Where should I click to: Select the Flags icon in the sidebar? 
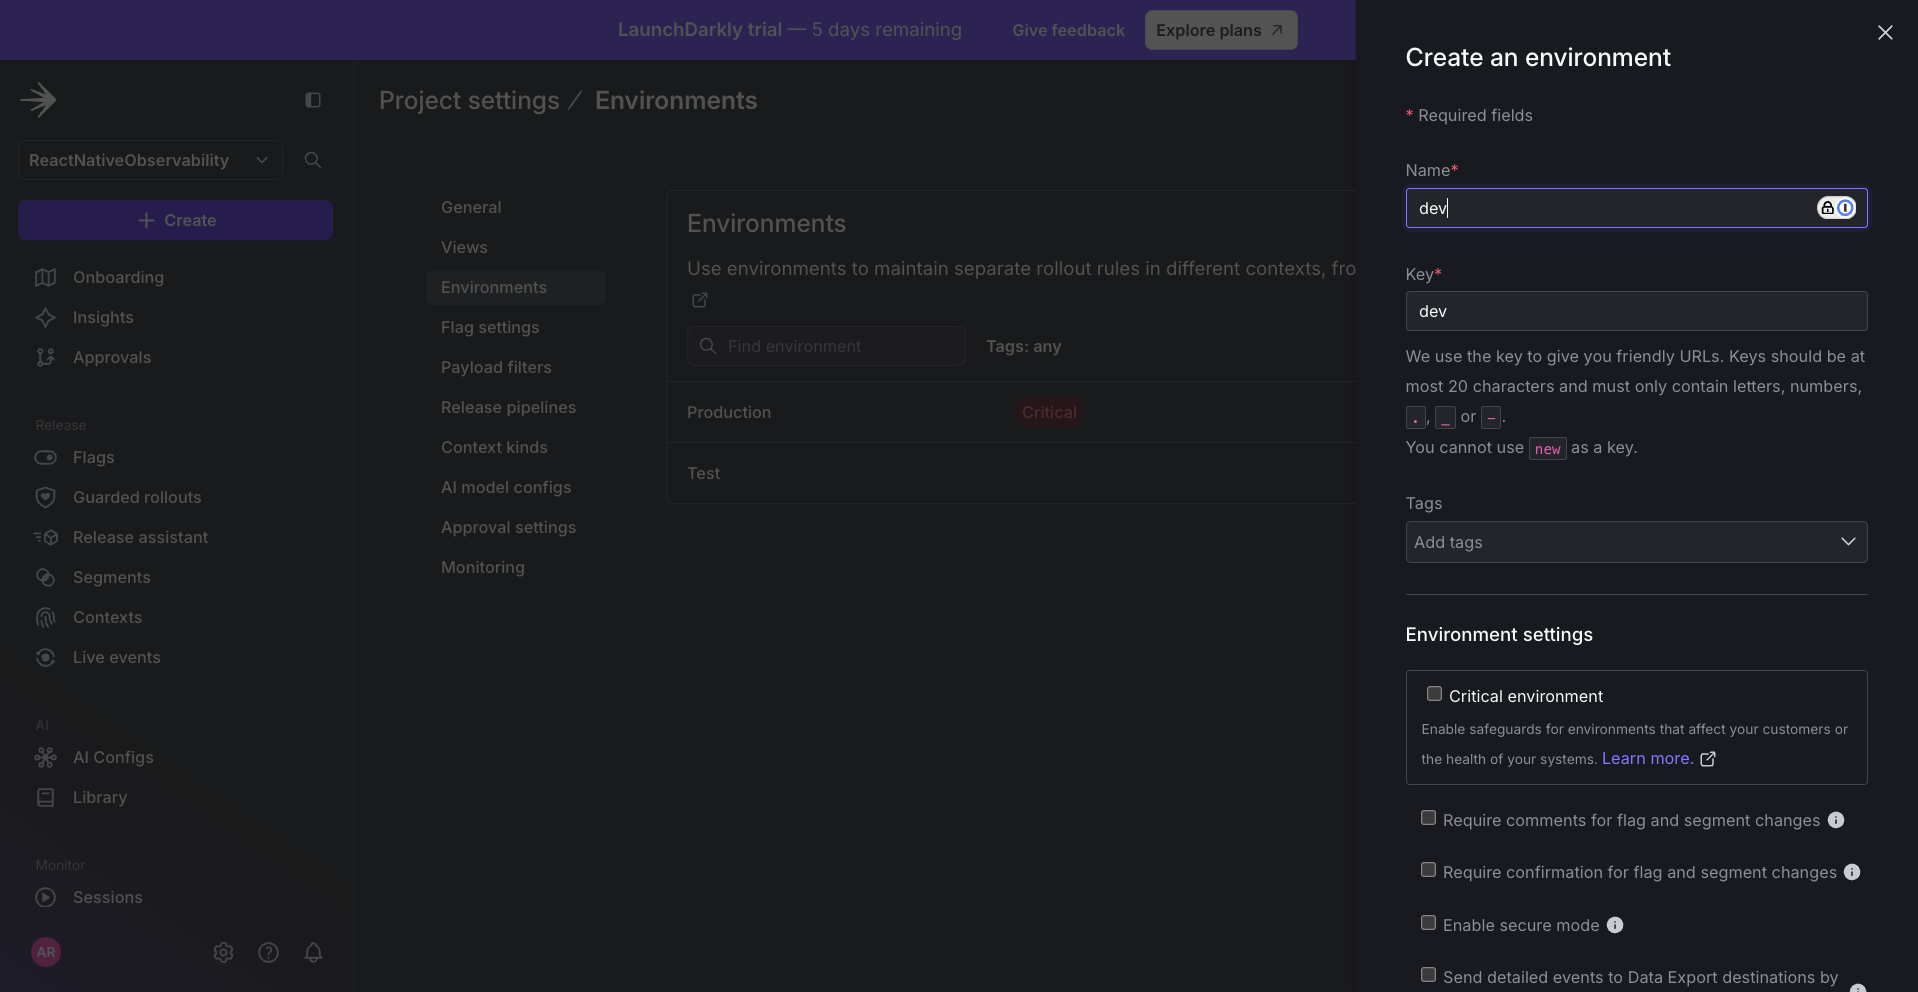pyautogui.click(x=46, y=457)
